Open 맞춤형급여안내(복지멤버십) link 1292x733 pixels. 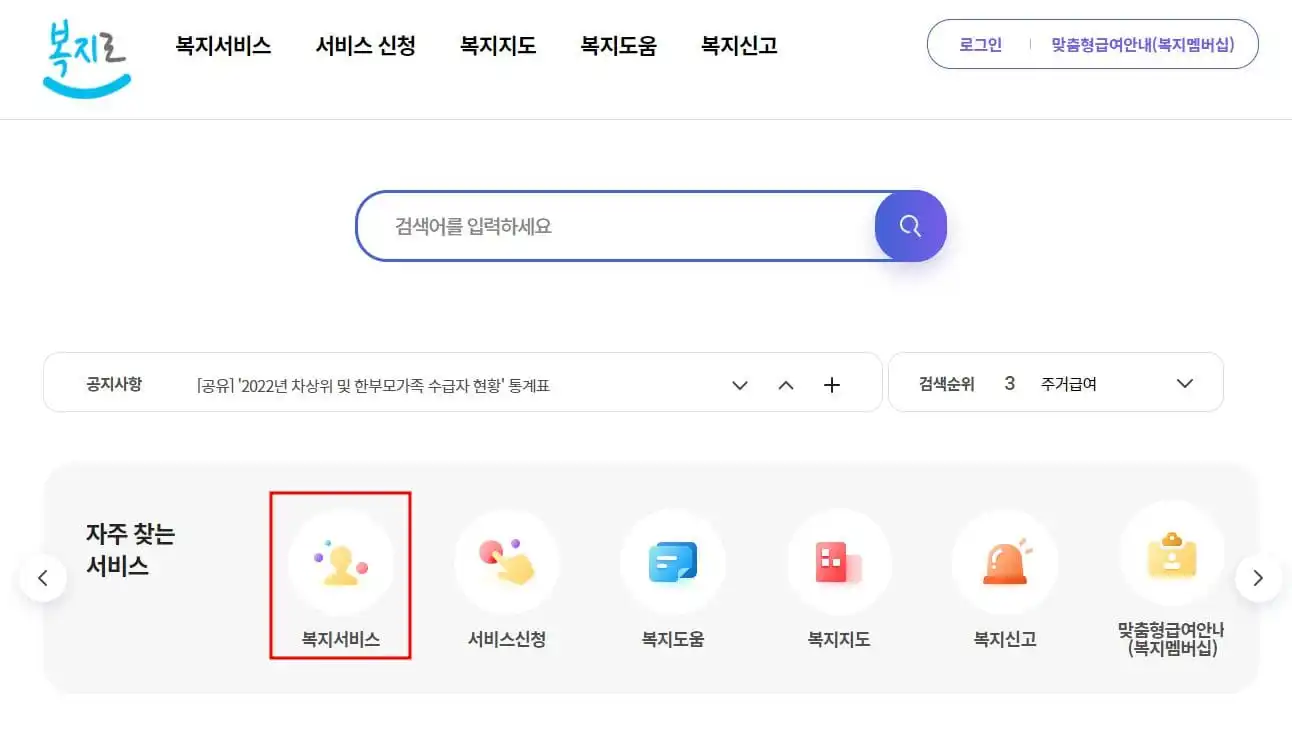pyautogui.click(x=1144, y=44)
